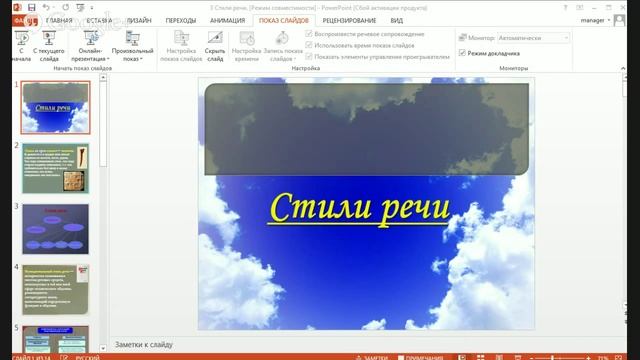The height and width of the screenshot is (360, 640).
Task: Open the manager account dropdown
Action: [595, 20]
